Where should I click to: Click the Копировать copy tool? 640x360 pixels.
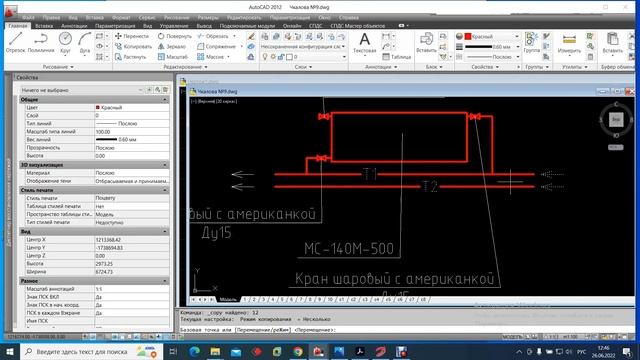(x=133, y=47)
